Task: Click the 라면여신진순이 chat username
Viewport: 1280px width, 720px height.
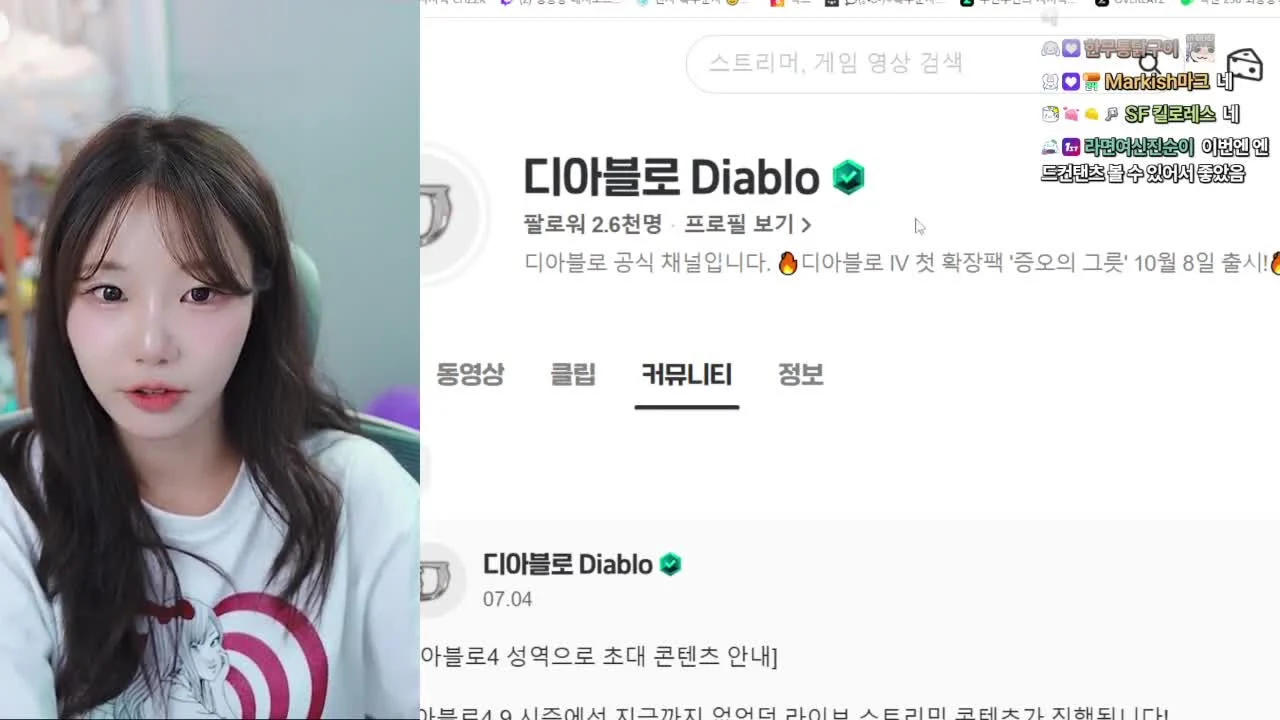Action: pyautogui.click(x=1139, y=147)
